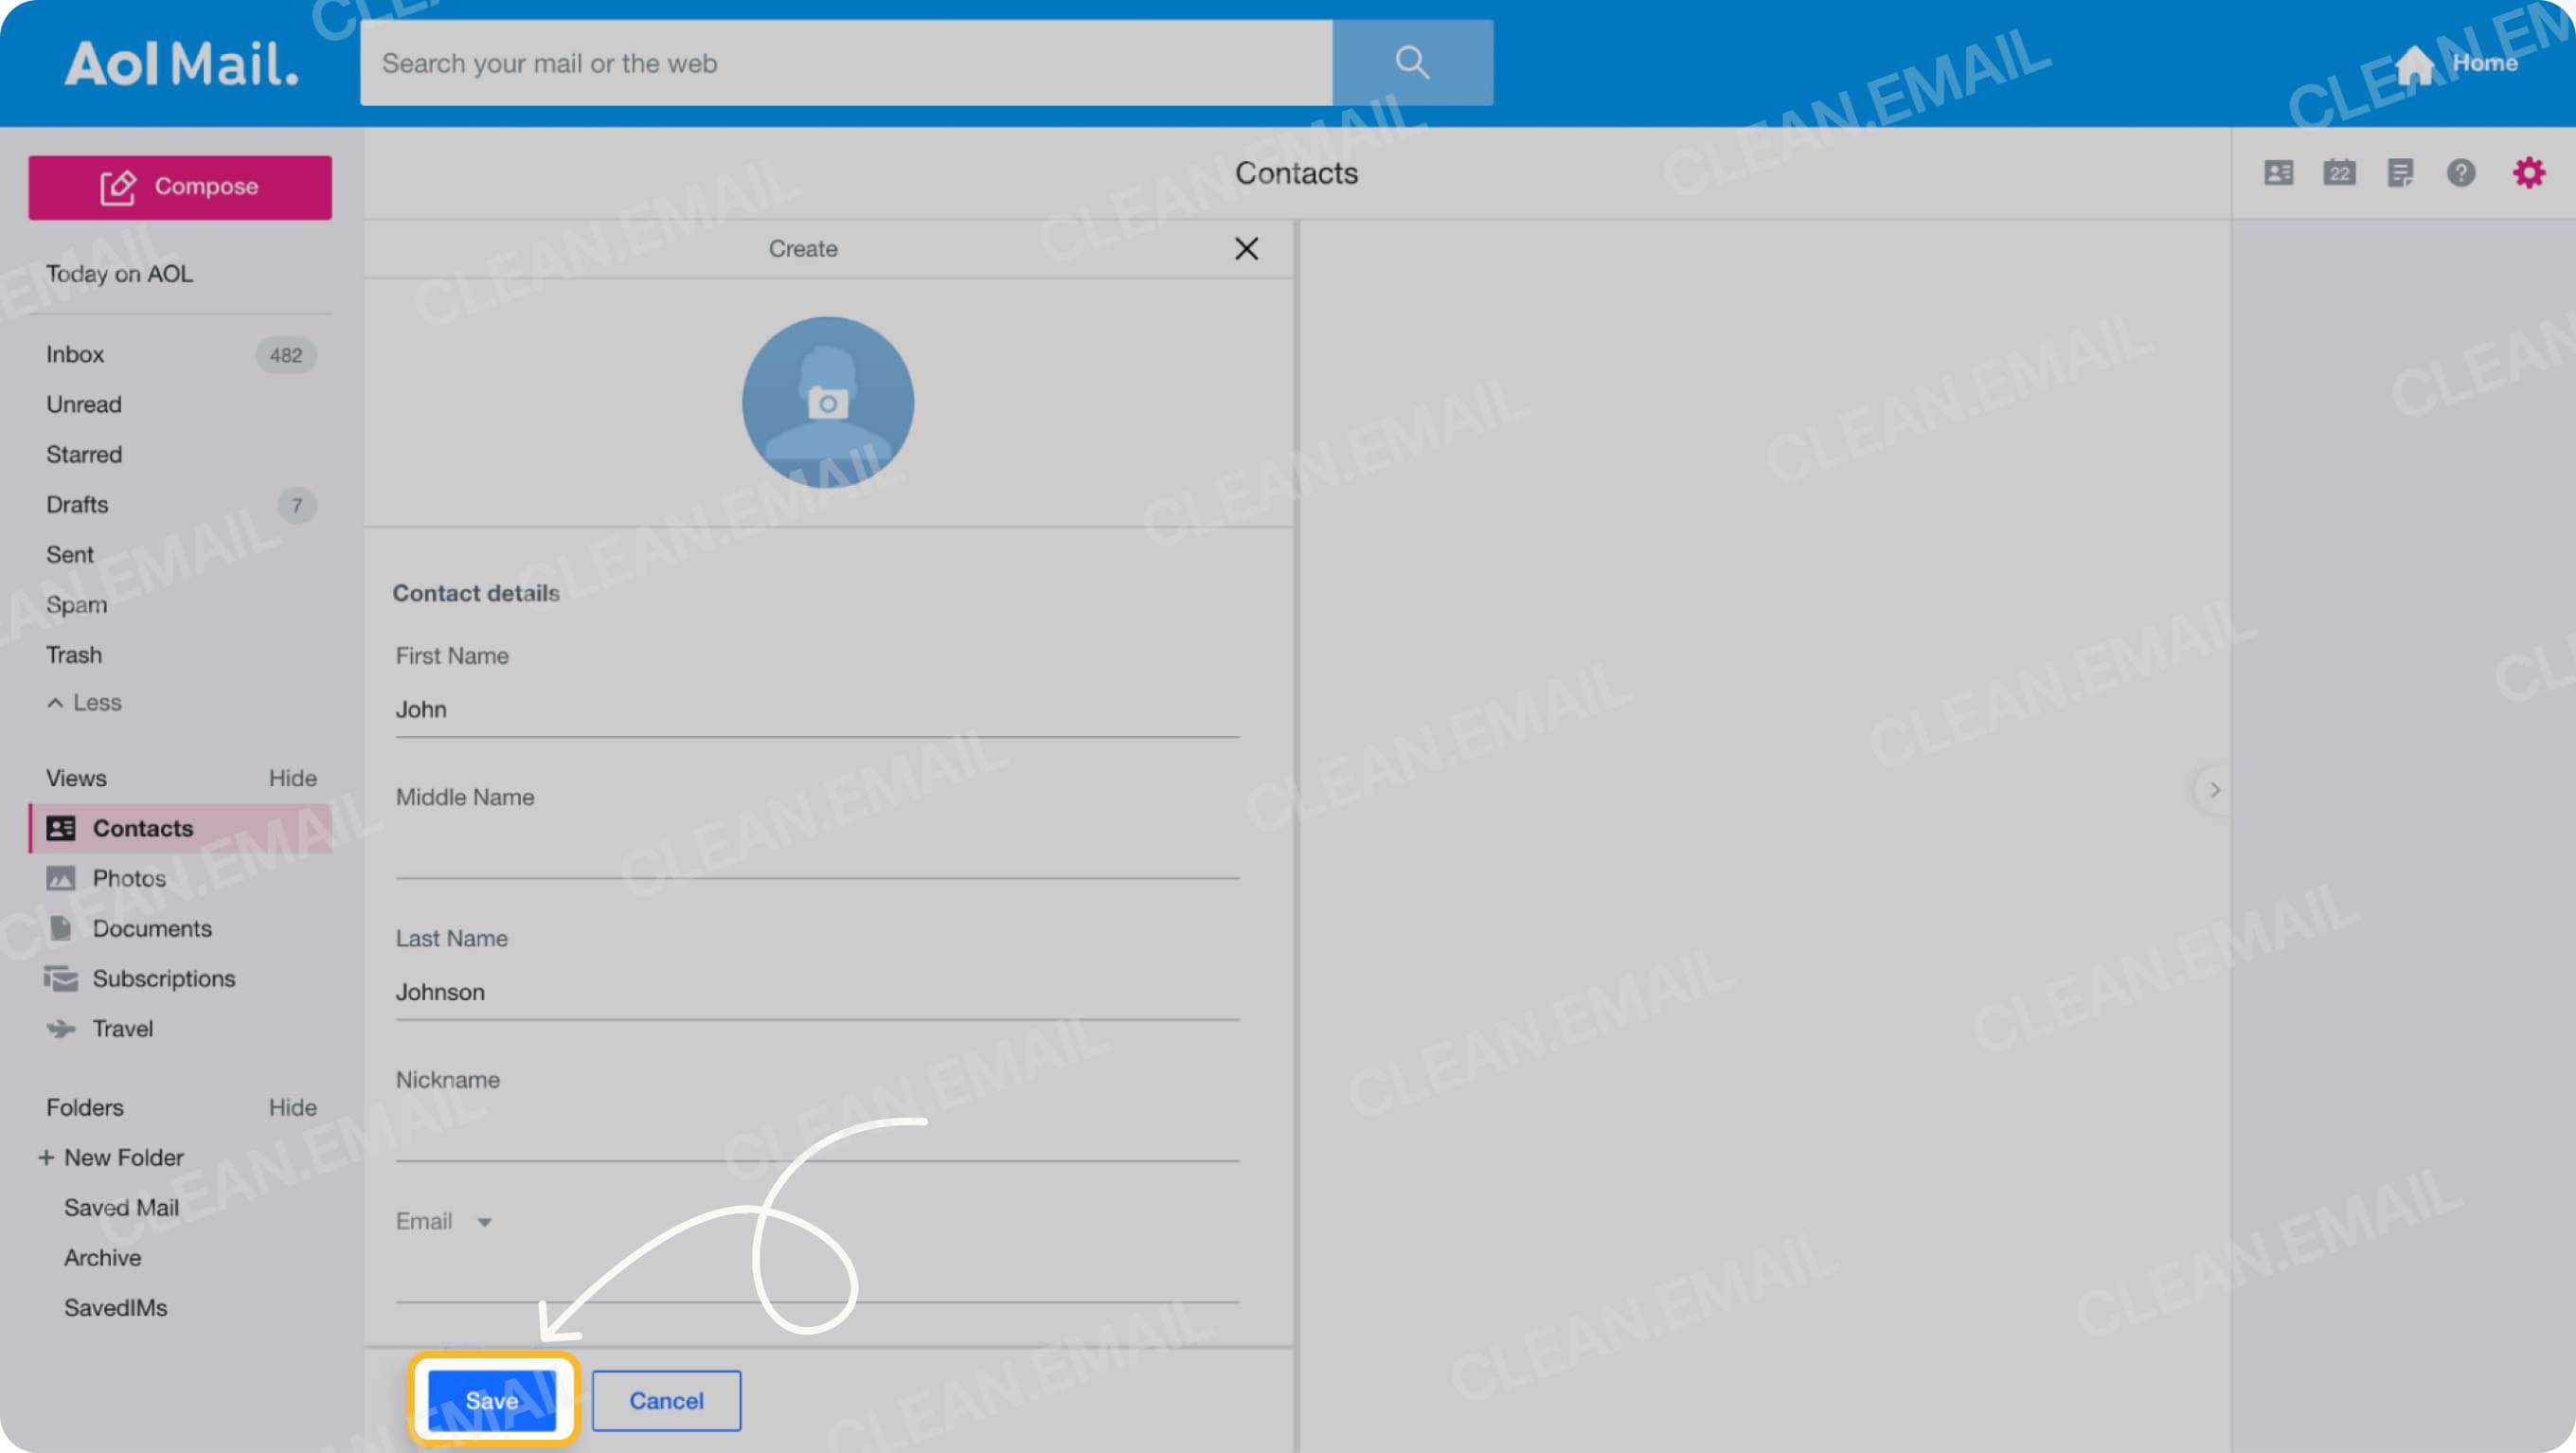The image size is (2576, 1453).
Task: Switch to the Contacts view
Action: pos(143,827)
